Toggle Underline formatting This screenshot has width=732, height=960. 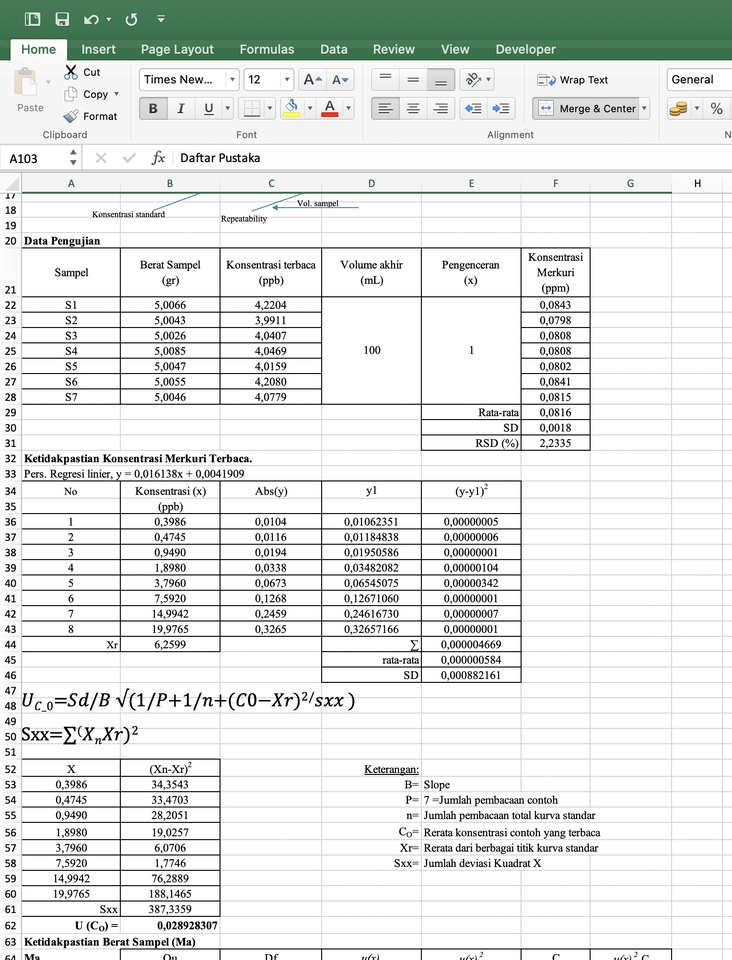tap(209, 108)
